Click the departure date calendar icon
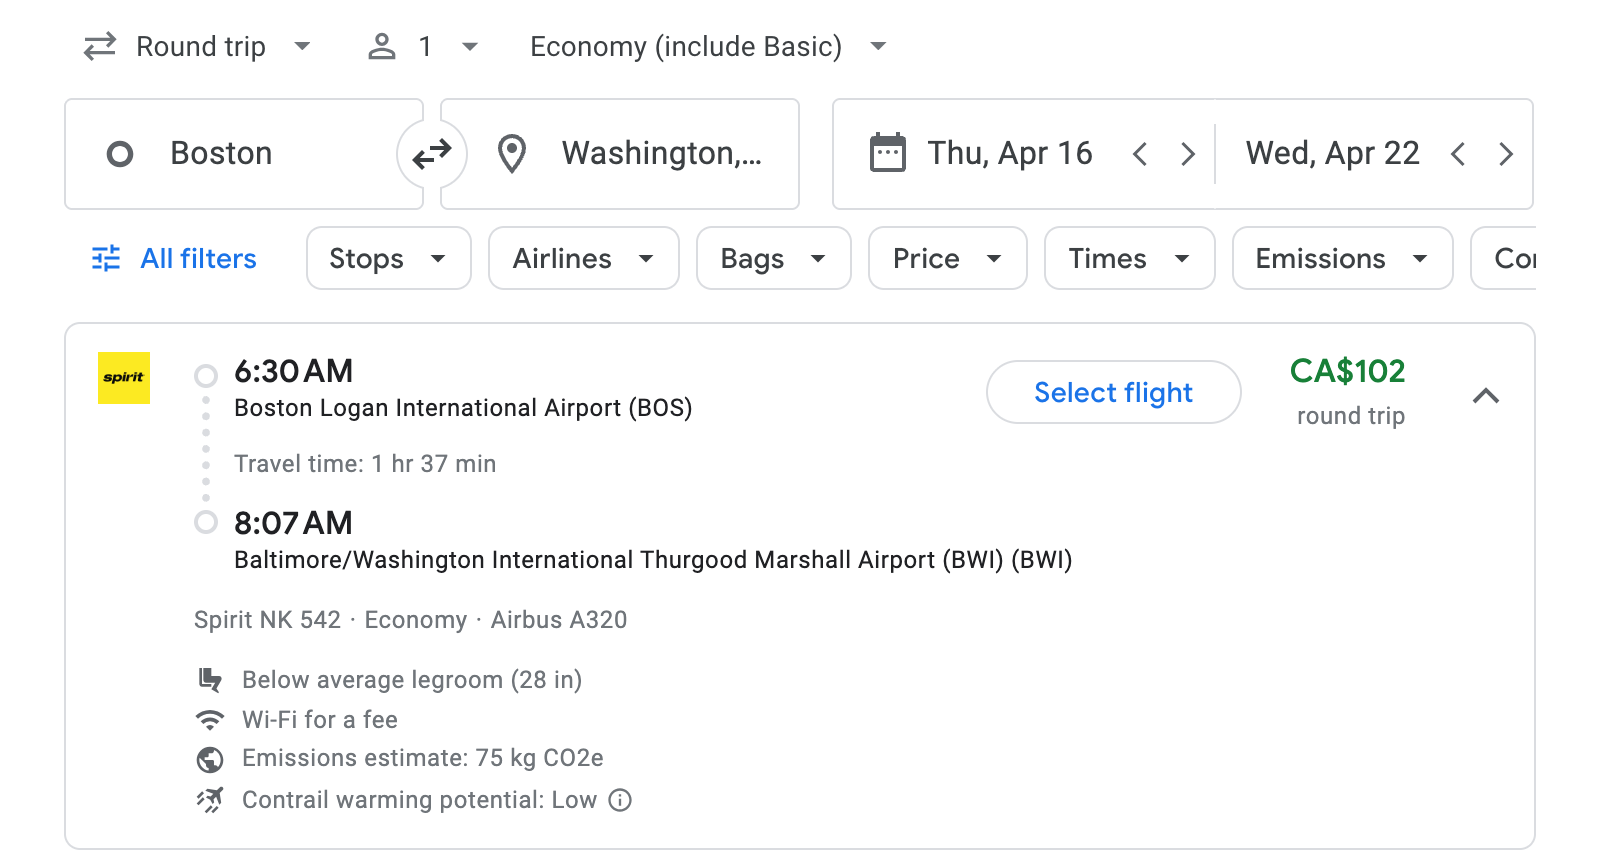Image resolution: width=1600 pixels, height=850 pixels. click(x=886, y=152)
